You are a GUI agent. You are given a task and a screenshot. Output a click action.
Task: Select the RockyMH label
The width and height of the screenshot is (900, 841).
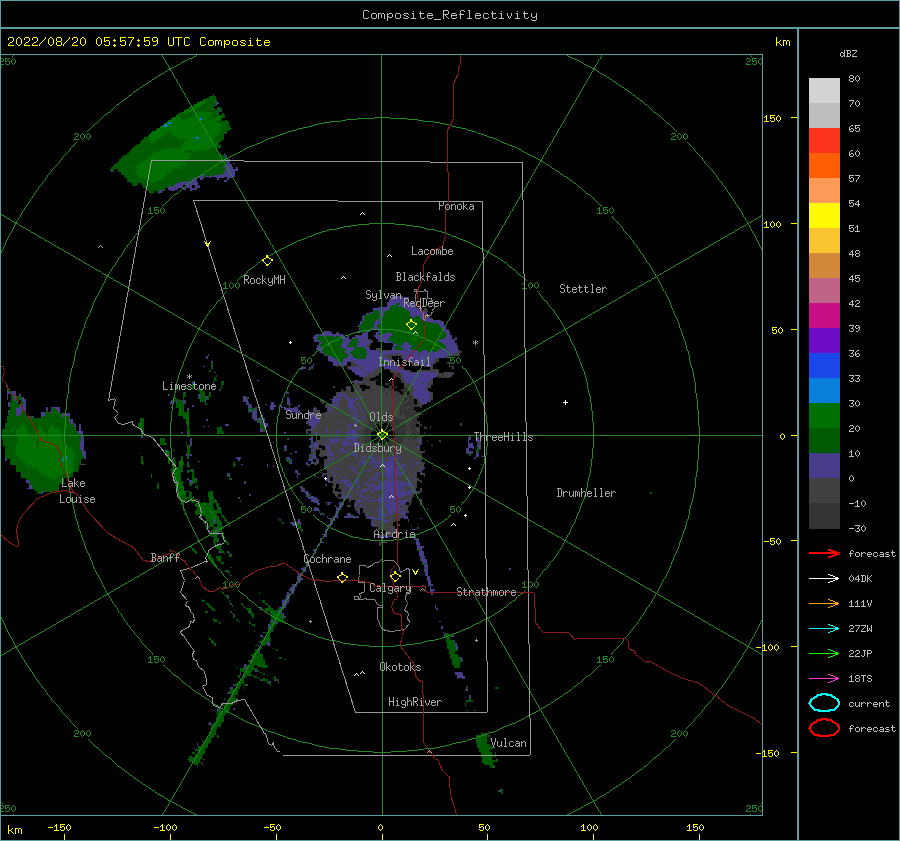264,280
